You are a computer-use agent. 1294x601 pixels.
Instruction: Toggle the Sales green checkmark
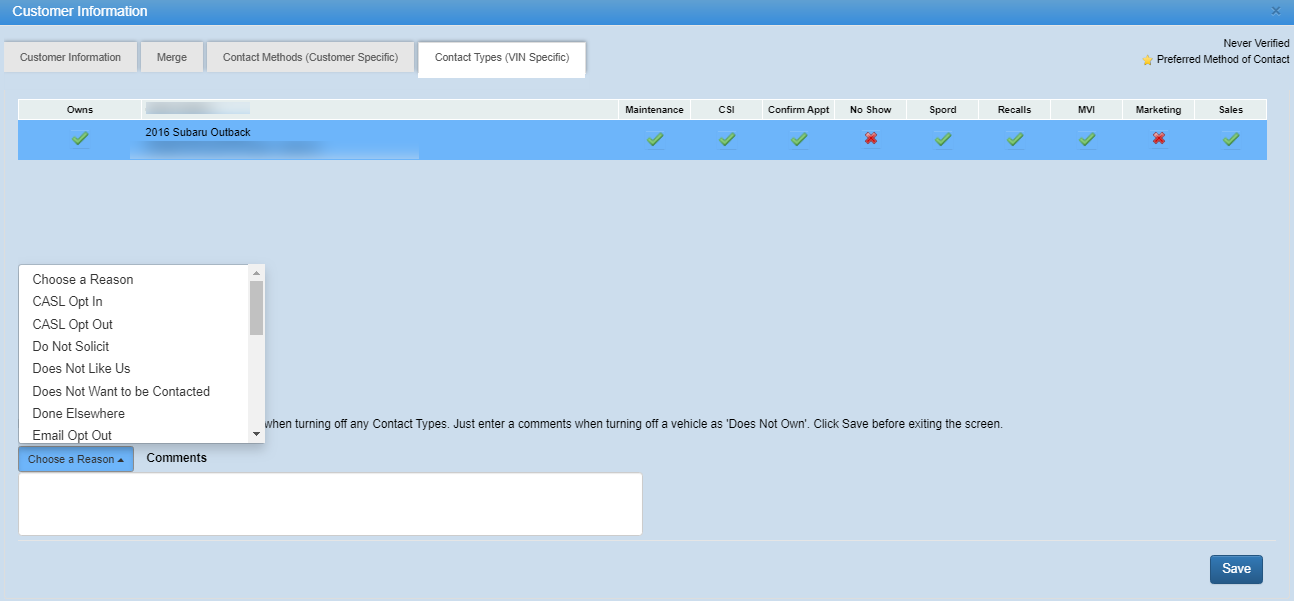coord(1231,139)
